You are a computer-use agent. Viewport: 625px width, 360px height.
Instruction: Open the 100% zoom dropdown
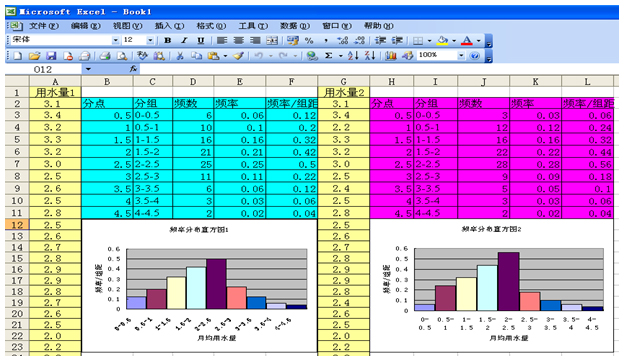click(461, 55)
